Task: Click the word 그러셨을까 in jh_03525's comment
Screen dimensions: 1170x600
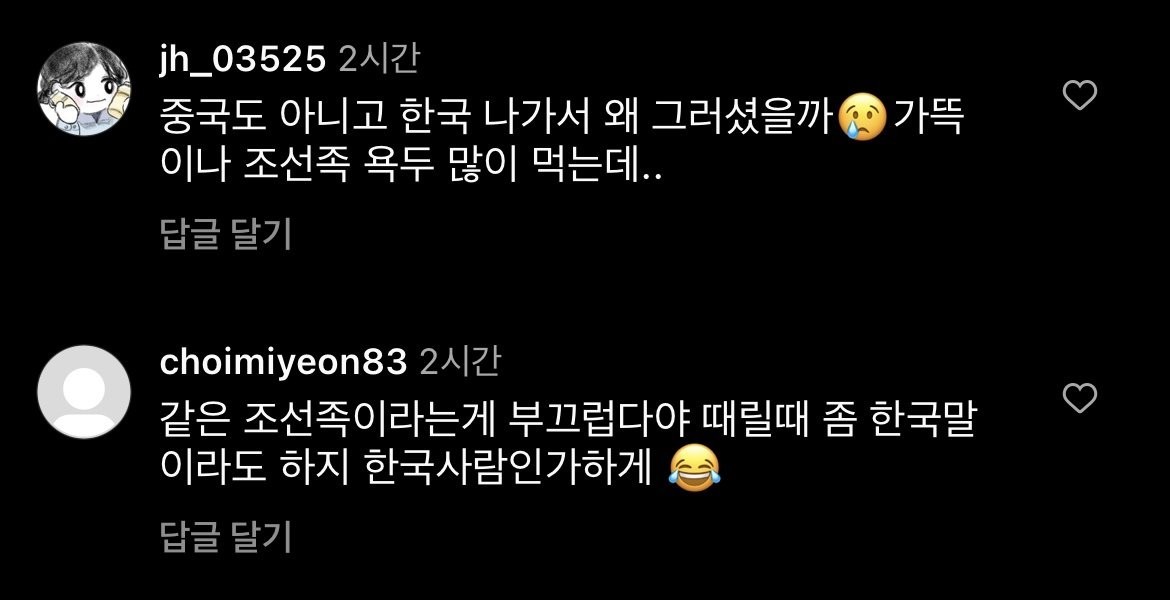Action: [740, 119]
